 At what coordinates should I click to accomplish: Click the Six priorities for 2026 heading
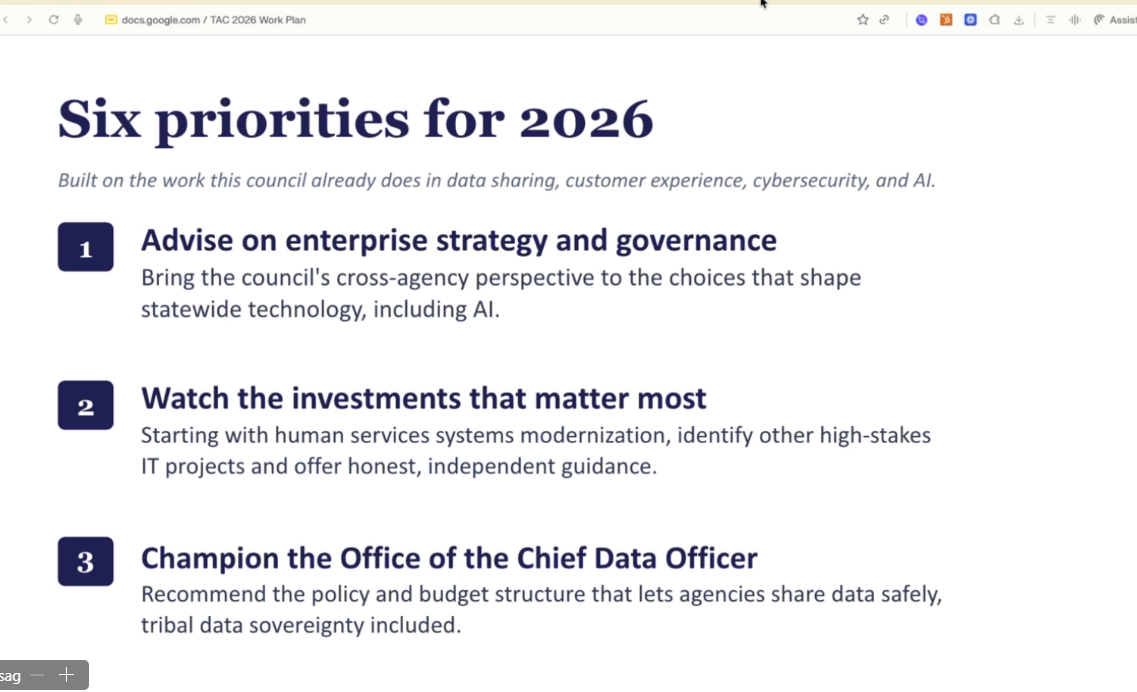click(355, 120)
